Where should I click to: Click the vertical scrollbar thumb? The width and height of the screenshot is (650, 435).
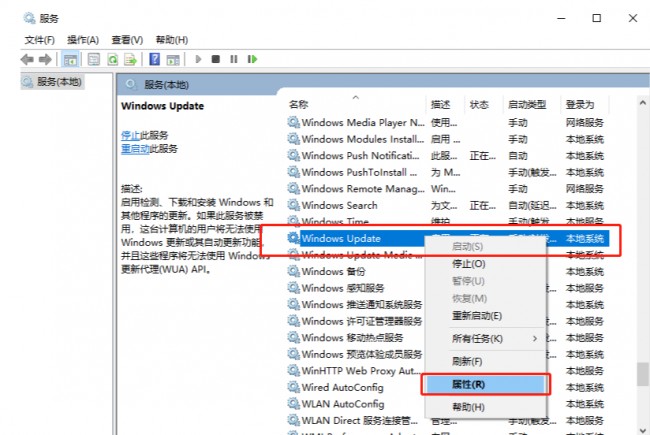point(643,374)
